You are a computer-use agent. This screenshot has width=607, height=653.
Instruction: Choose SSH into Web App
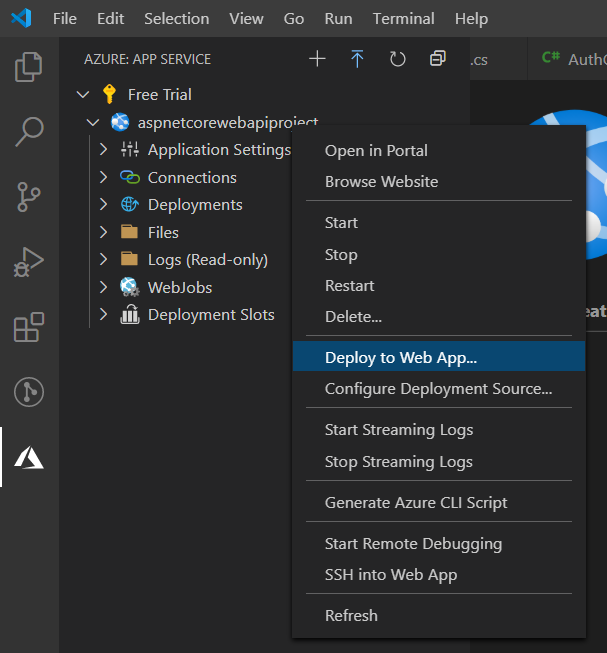click(439, 575)
